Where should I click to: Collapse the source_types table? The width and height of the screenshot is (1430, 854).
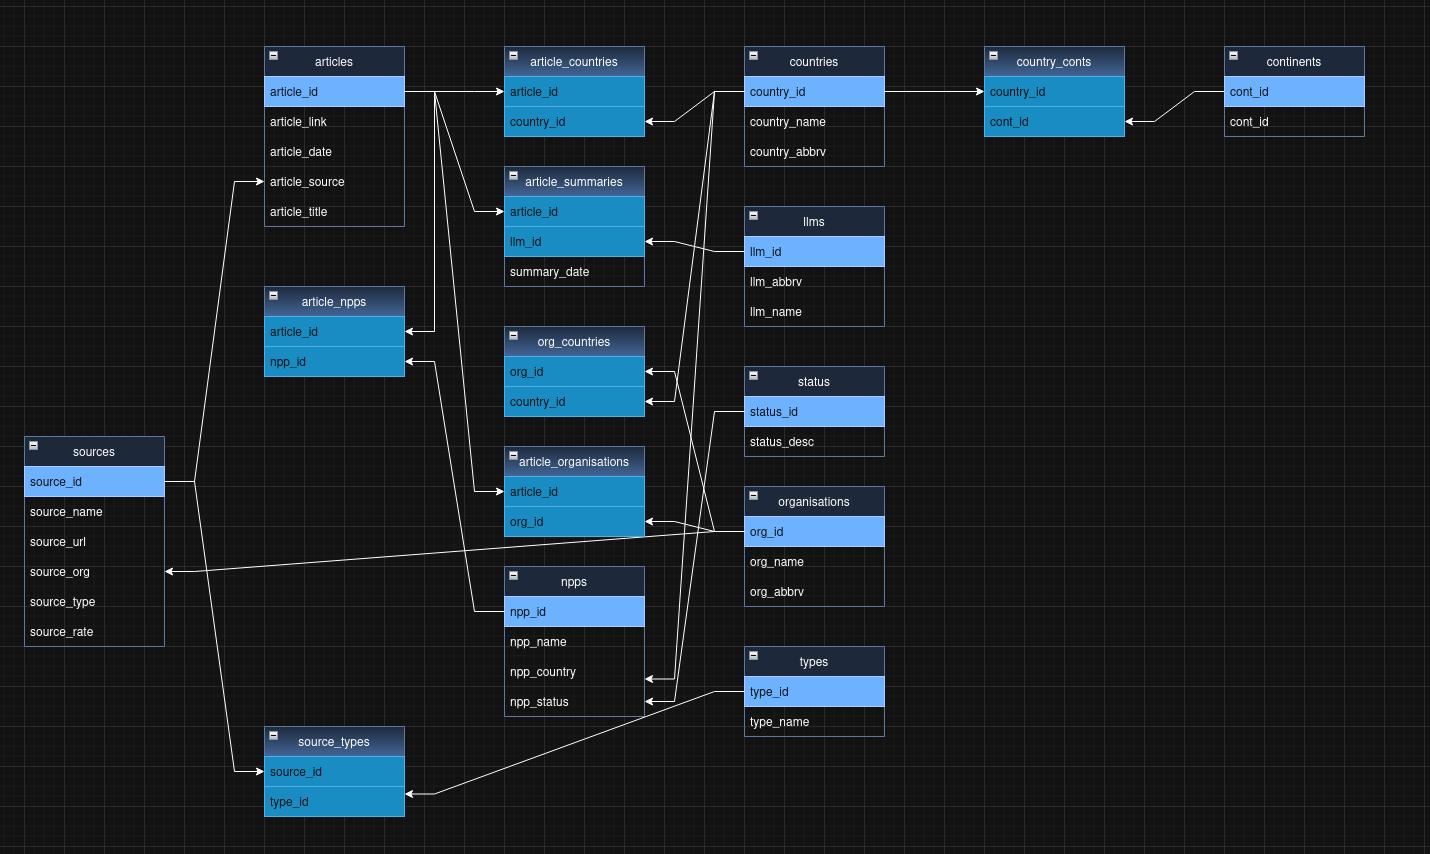pyautogui.click(x=273, y=736)
